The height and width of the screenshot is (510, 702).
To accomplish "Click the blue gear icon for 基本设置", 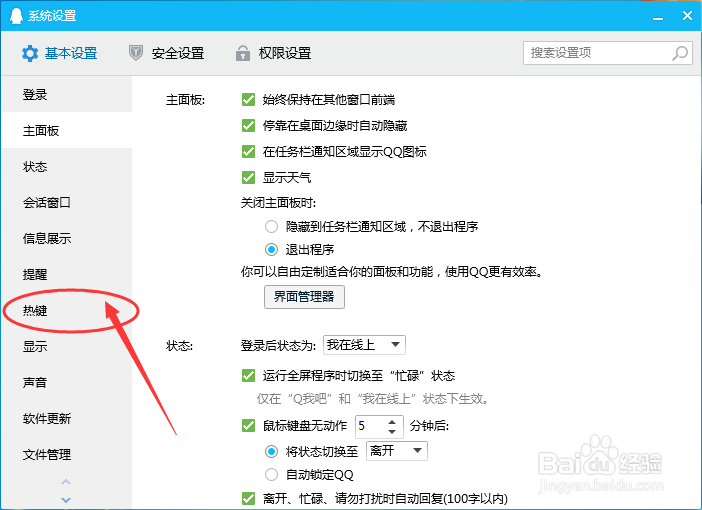I will click(30, 53).
